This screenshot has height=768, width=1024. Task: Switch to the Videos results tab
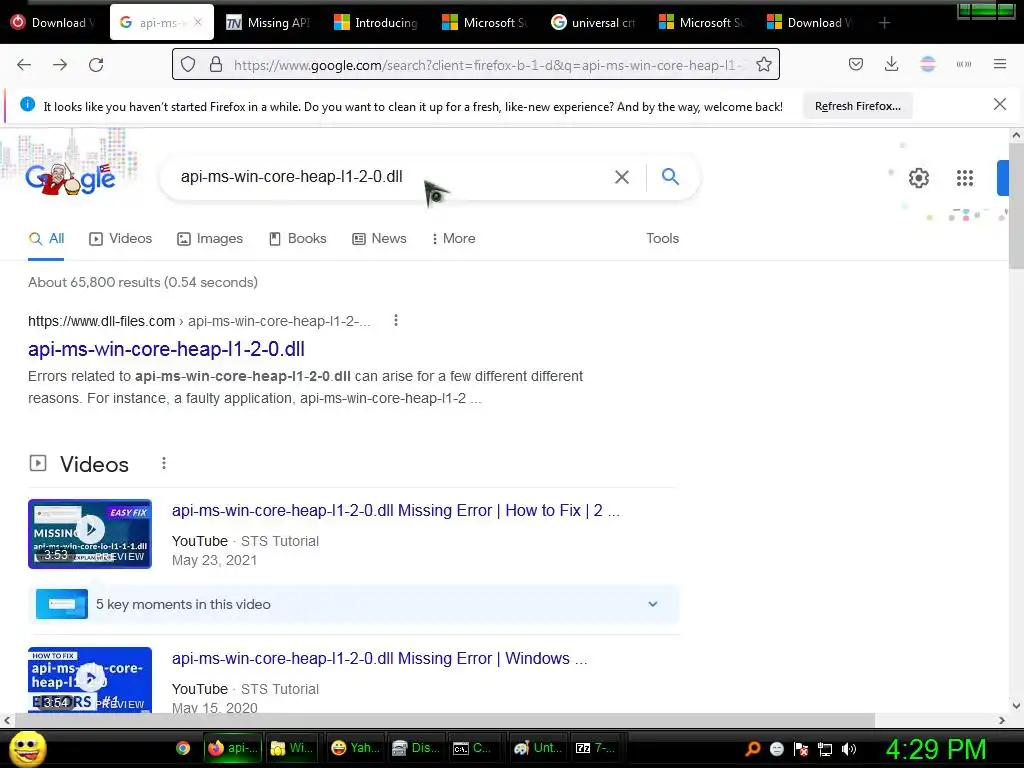click(120, 239)
